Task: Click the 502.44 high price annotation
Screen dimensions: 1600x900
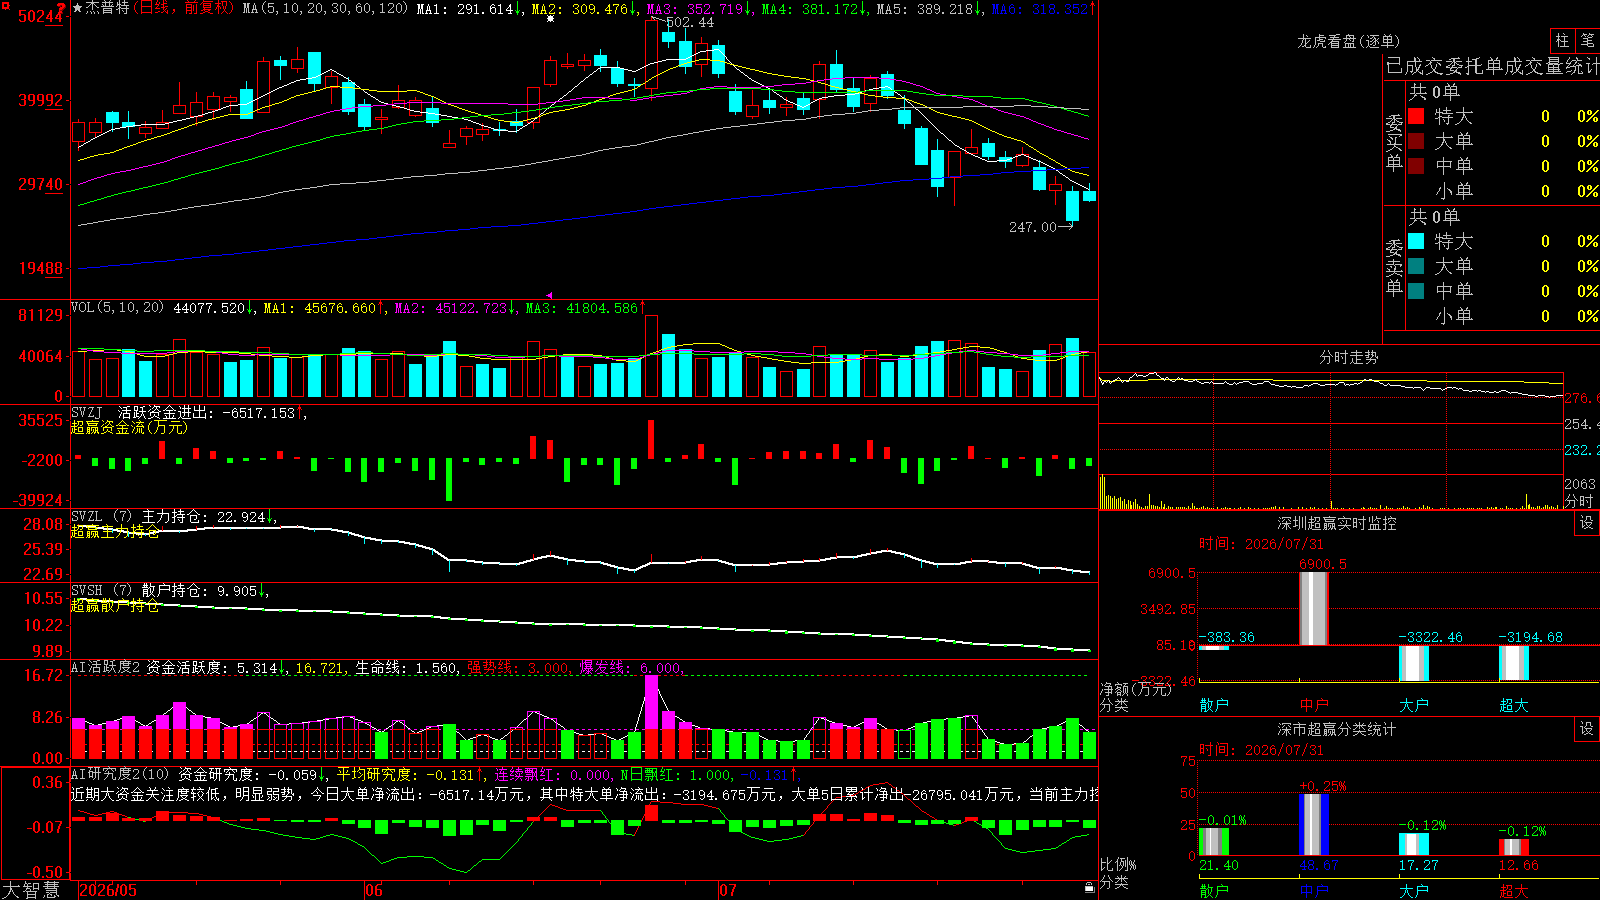Action: coord(690,22)
